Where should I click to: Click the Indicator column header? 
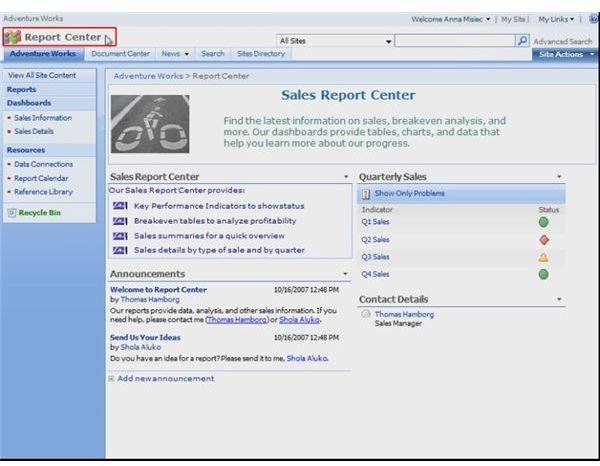377,210
